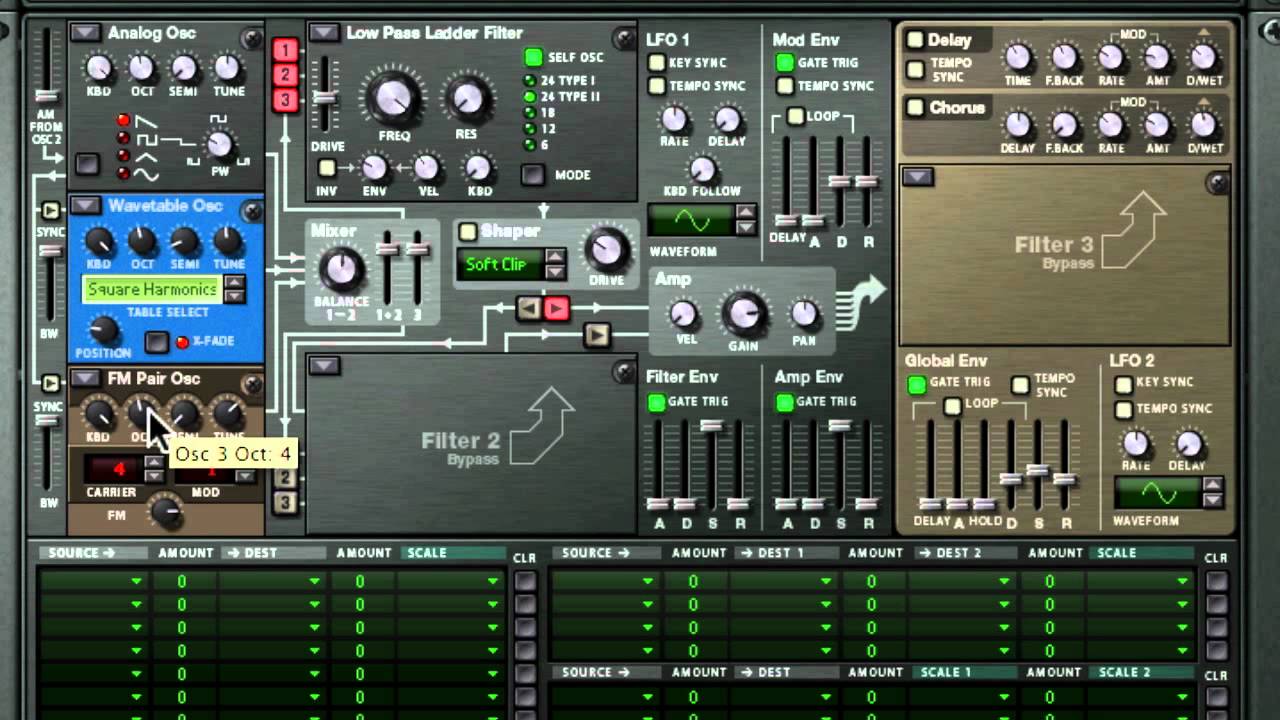The image size is (1280, 720).
Task: Click the Square Harmonics table display
Action: tap(152, 290)
